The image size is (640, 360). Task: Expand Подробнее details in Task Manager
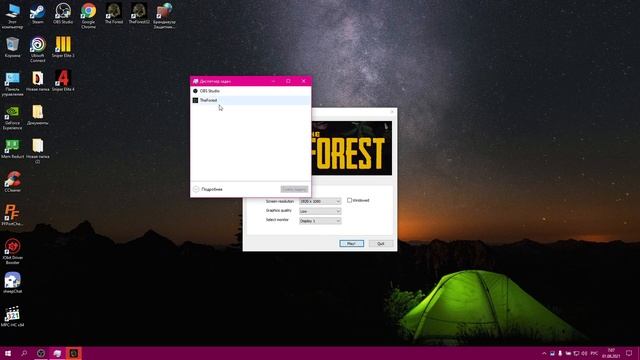(x=208, y=189)
